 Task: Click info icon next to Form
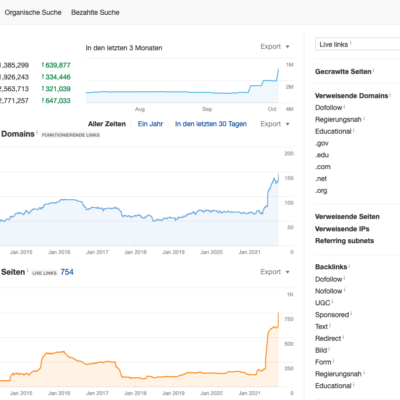[333, 361]
